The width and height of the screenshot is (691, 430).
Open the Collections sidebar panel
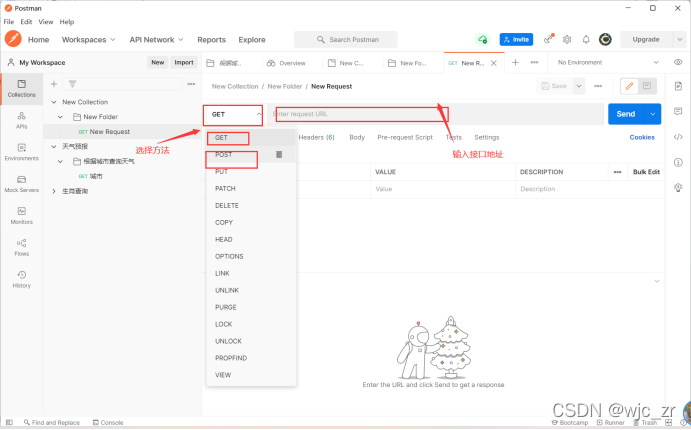click(x=22, y=89)
